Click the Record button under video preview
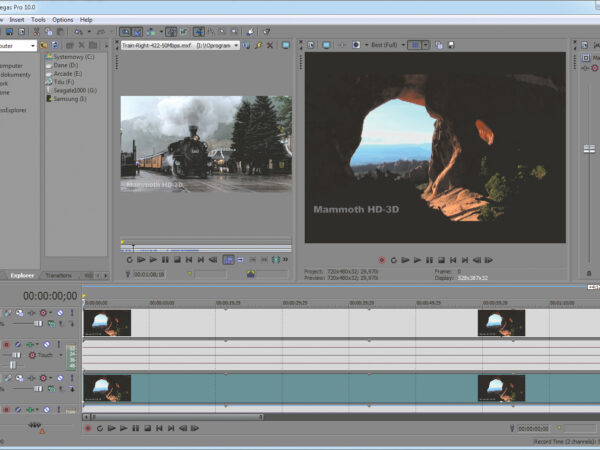The width and height of the screenshot is (600, 450). tap(381, 259)
